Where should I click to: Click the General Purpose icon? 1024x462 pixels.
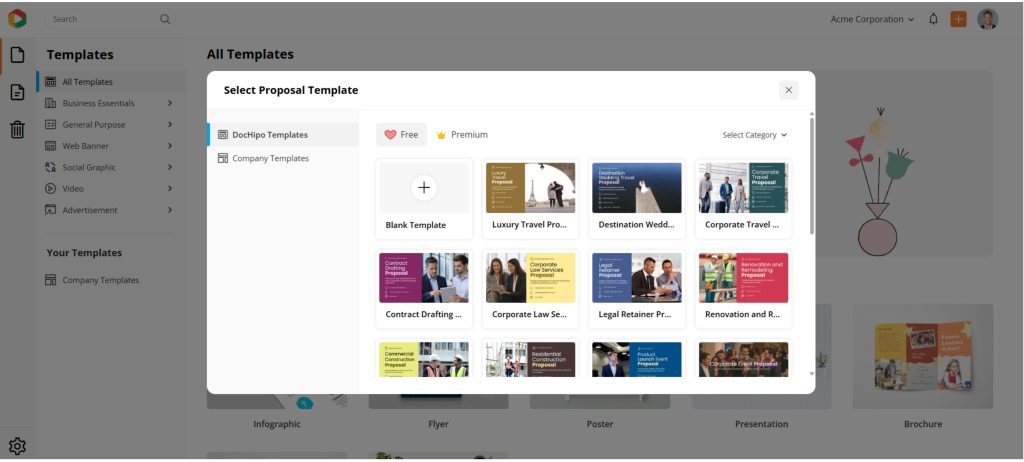pos(50,124)
